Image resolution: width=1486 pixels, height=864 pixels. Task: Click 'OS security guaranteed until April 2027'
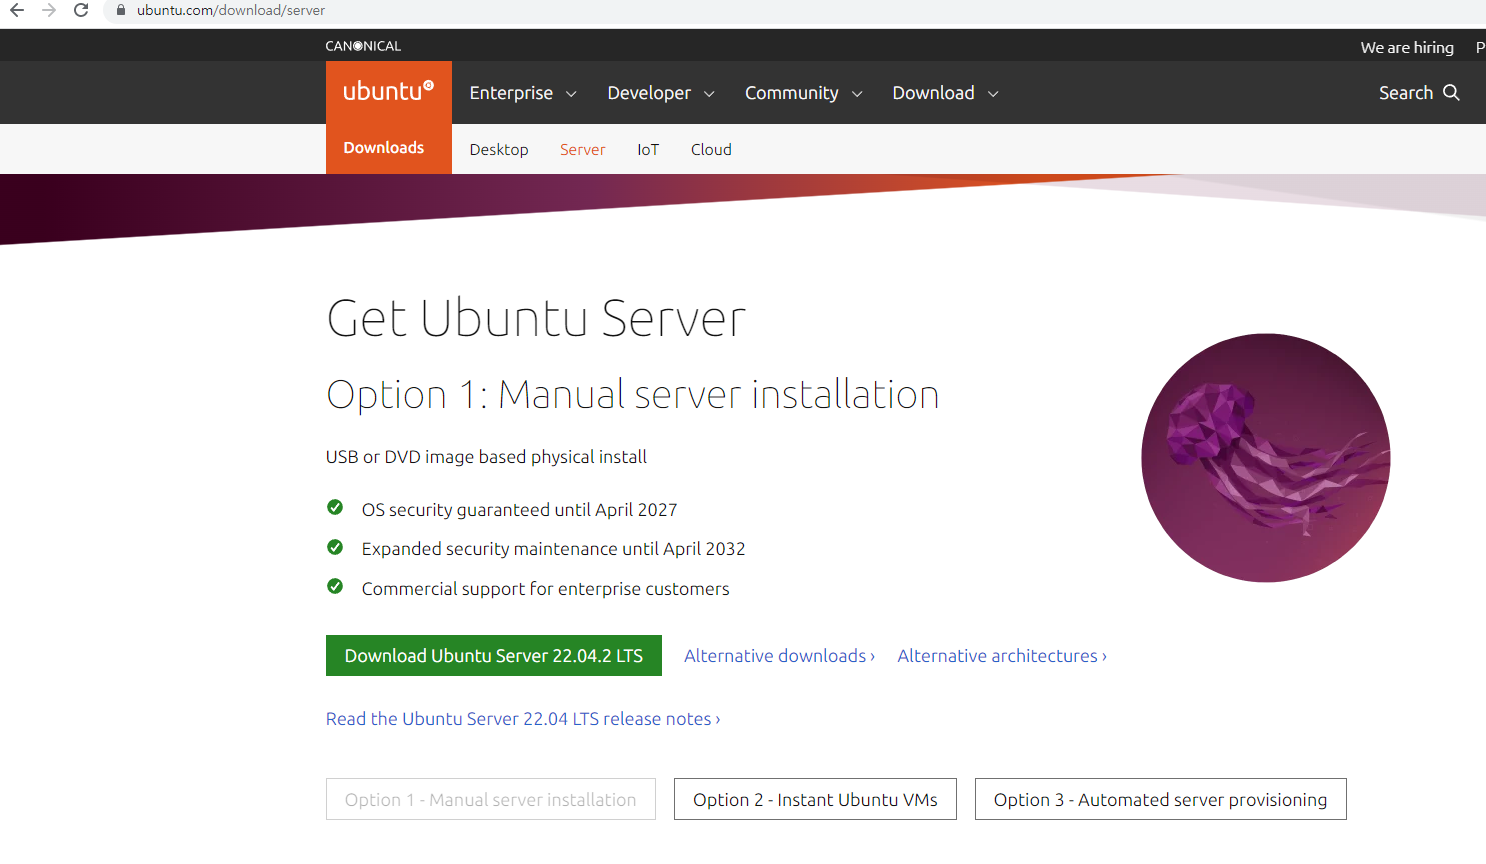click(x=519, y=510)
